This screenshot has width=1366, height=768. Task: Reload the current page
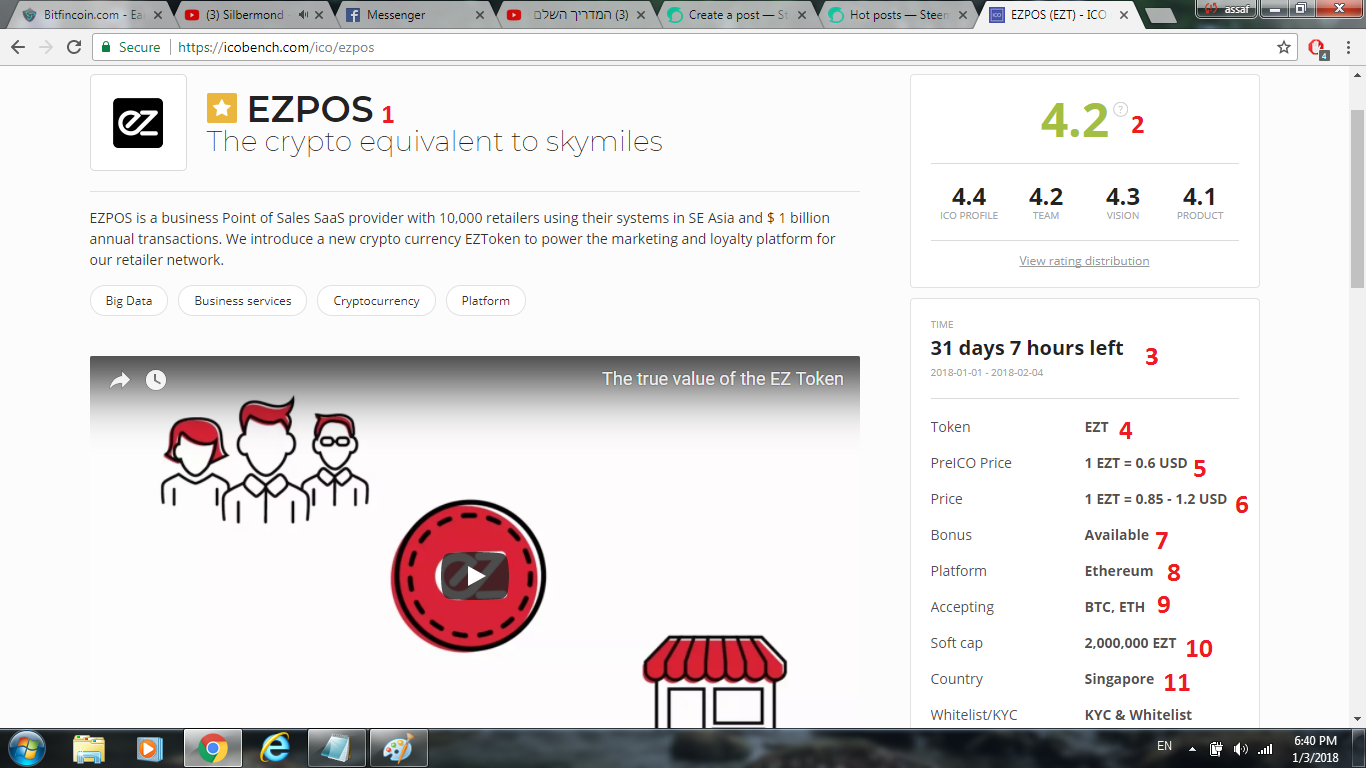pos(74,47)
